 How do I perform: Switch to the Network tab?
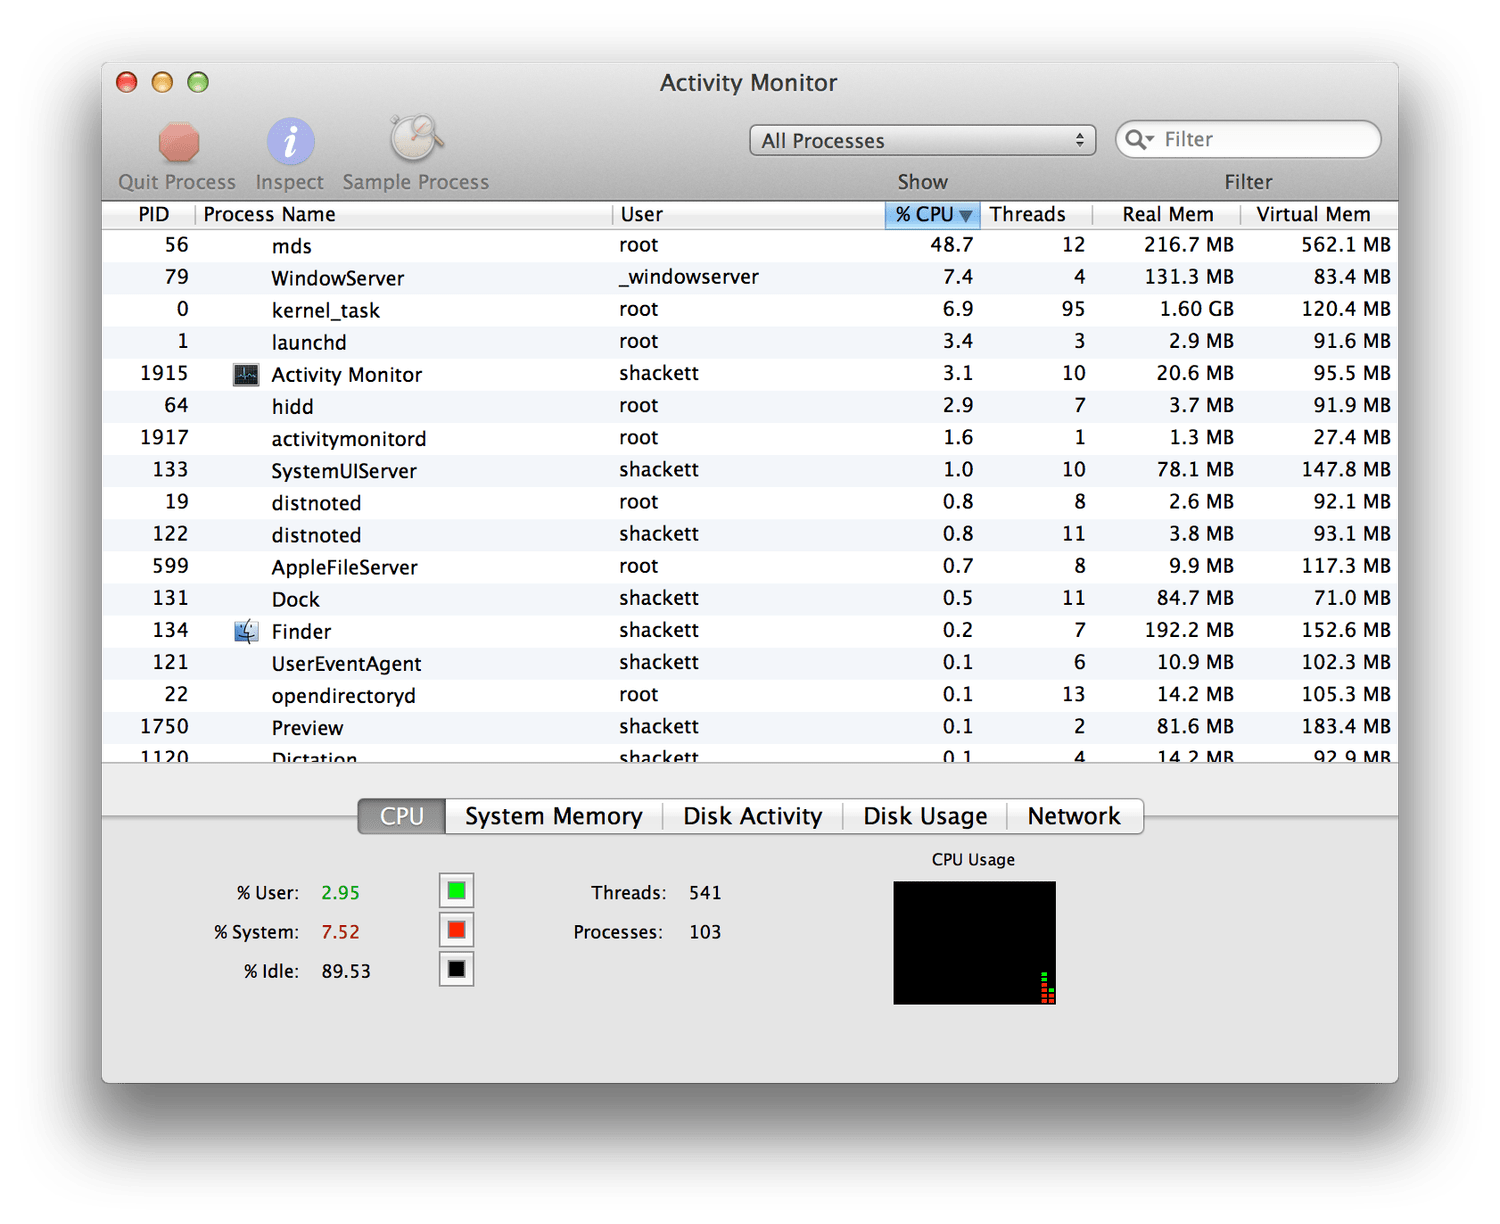[x=1075, y=816]
